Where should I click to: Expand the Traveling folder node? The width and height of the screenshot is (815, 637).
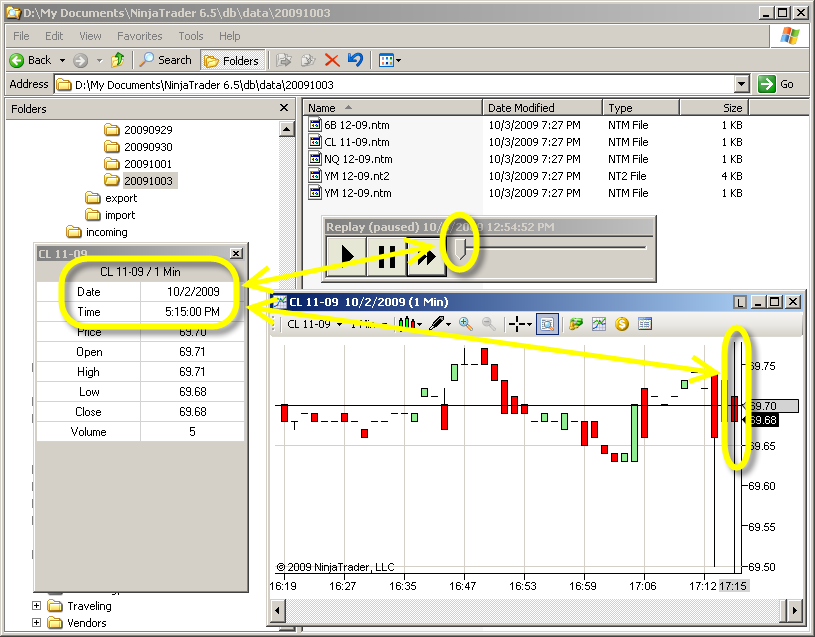click(36, 605)
